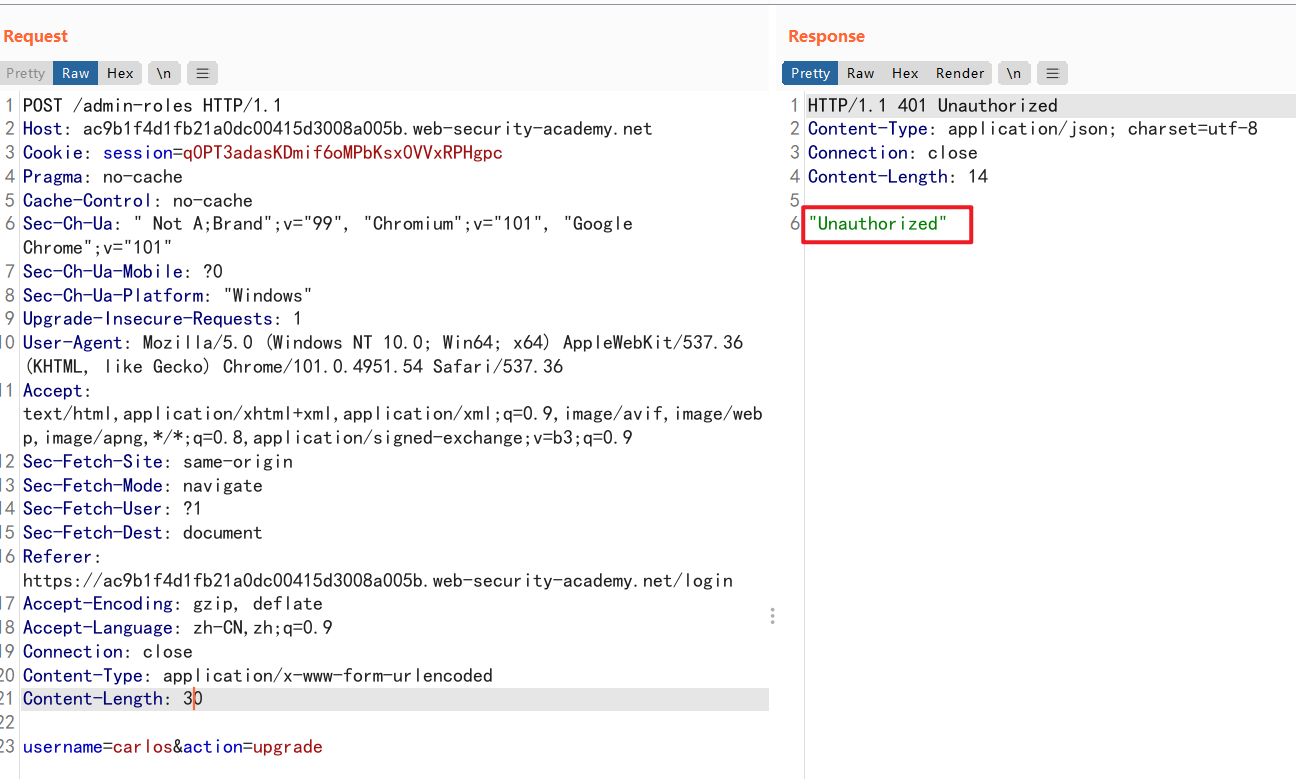1296x779 pixels.
Task: Click the response 'Content-Length: 14' line
Action: pos(898,176)
